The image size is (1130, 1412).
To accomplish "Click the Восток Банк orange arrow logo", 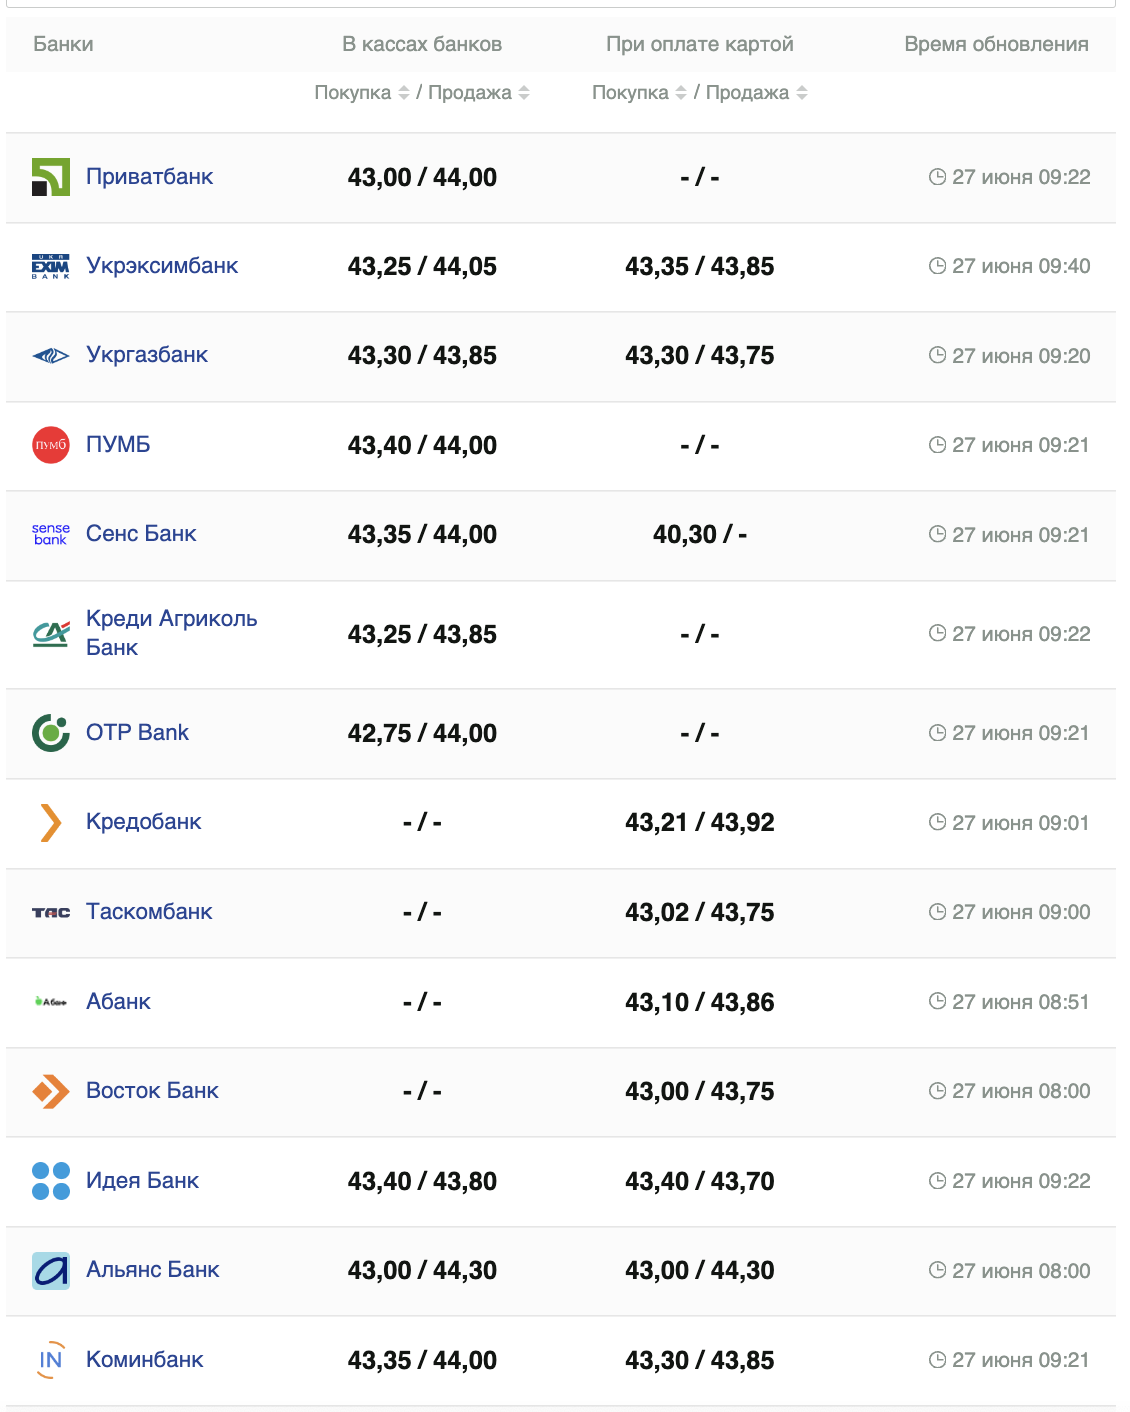I will click(x=50, y=1091).
